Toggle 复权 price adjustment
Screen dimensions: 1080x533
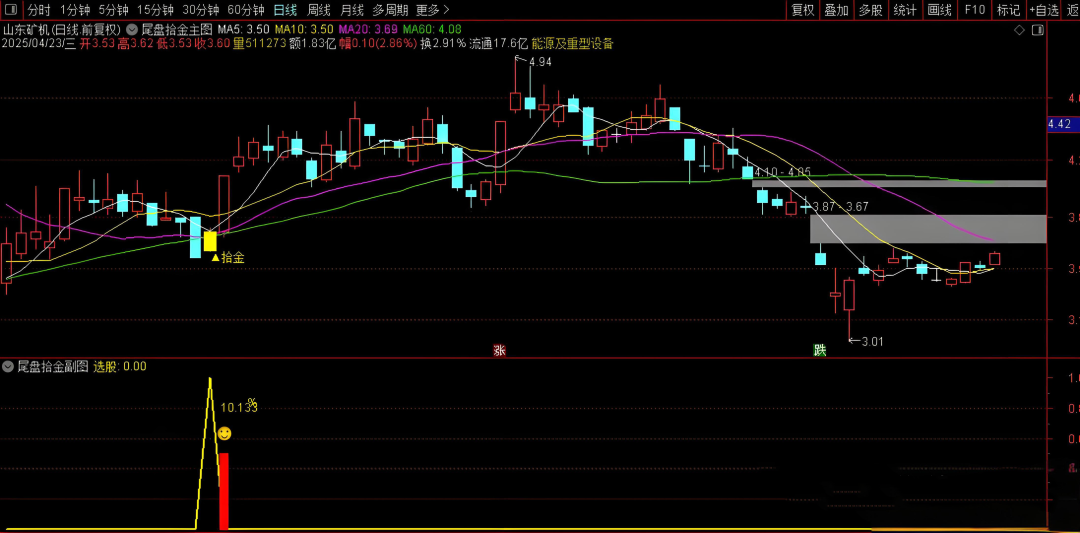click(x=803, y=10)
